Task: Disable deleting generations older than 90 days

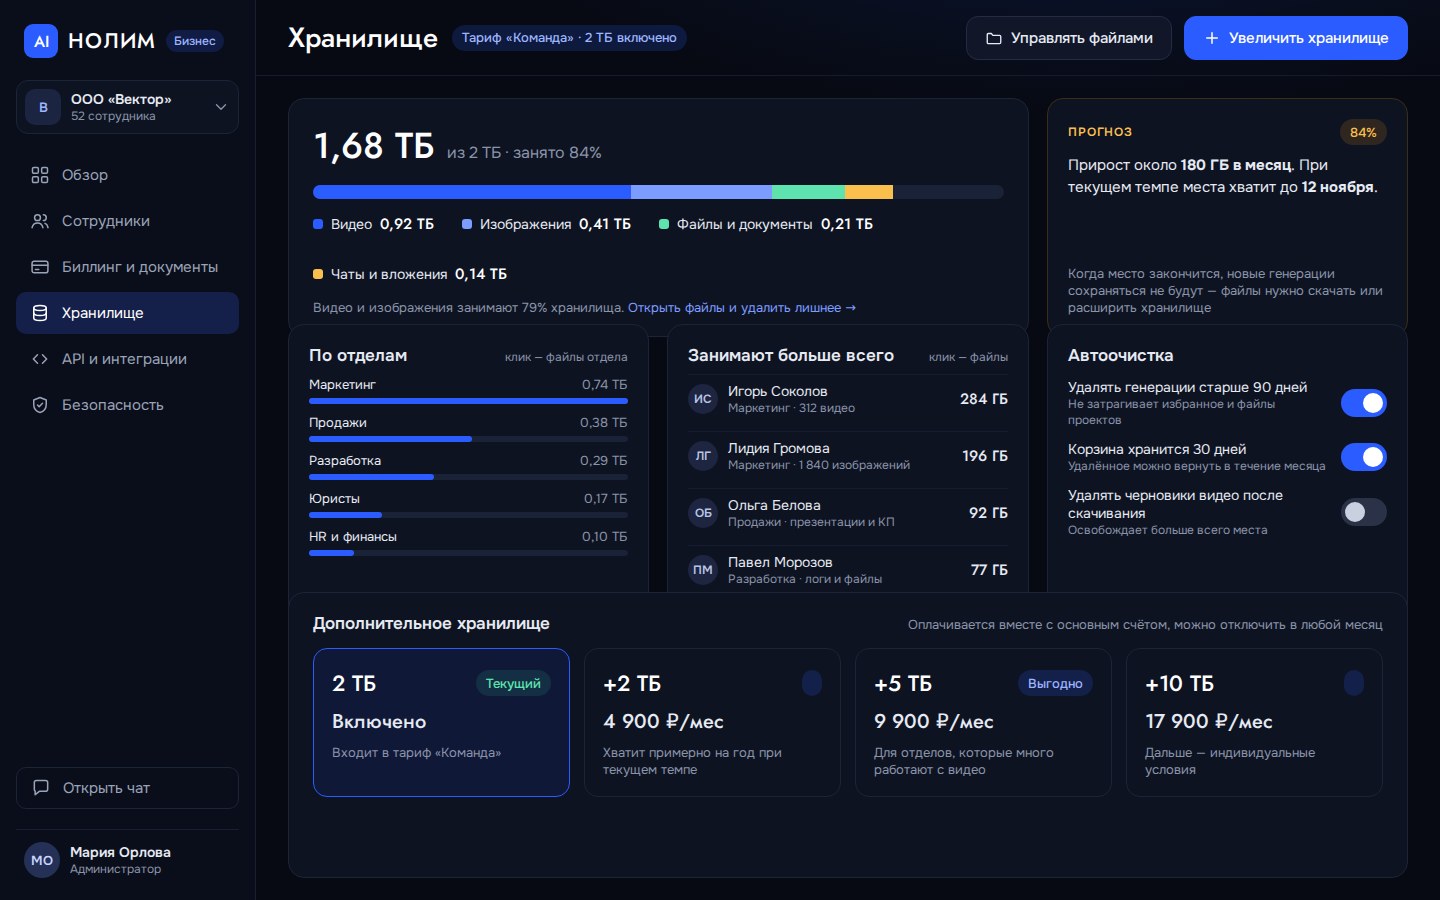Action: [1363, 403]
